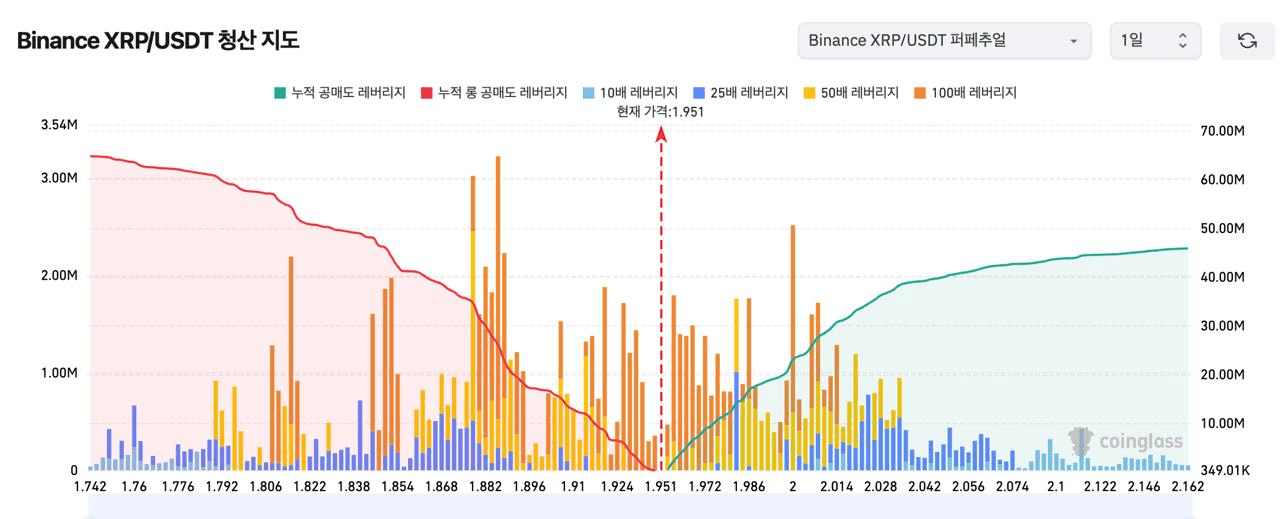Click the 2.014 price axis label
1280x519 pixels.
tap(836, 487)
